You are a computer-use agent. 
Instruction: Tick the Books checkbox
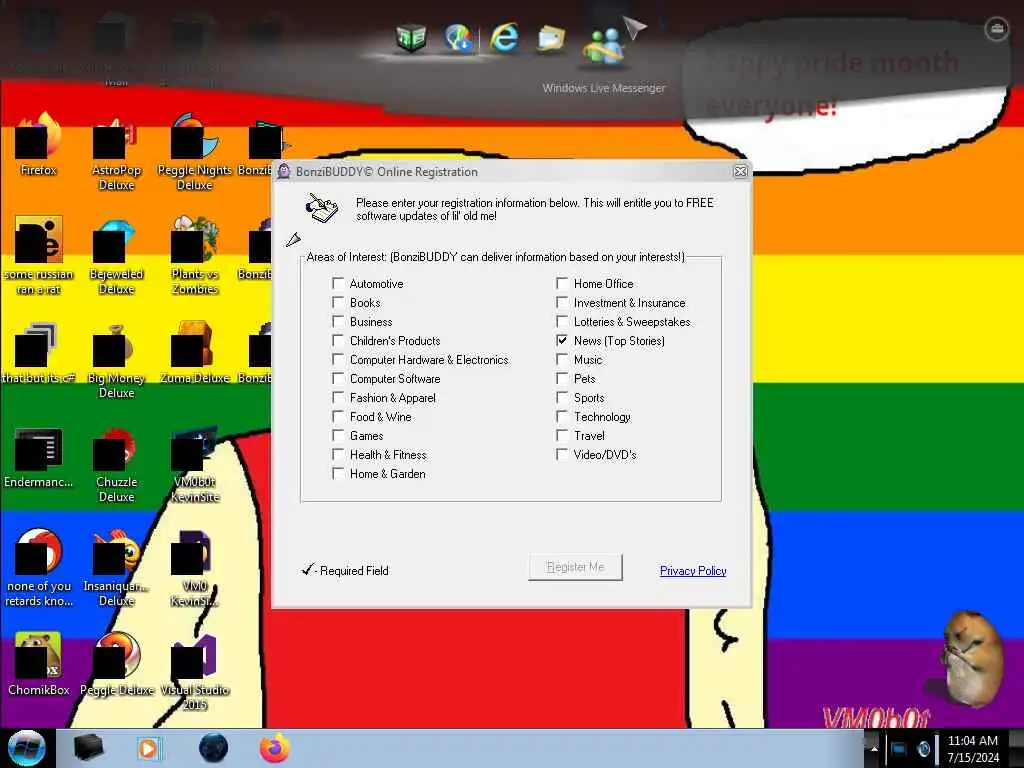[338, 302]
